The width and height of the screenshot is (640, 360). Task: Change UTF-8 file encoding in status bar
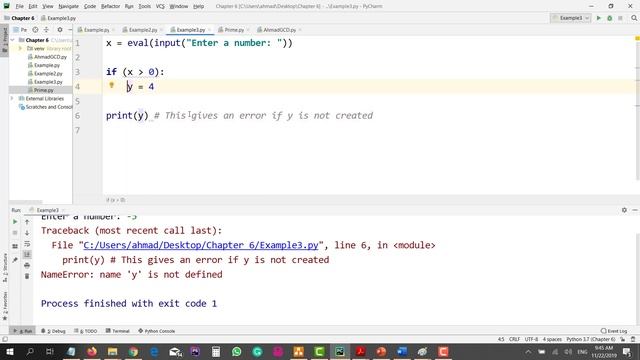[531, 339]
